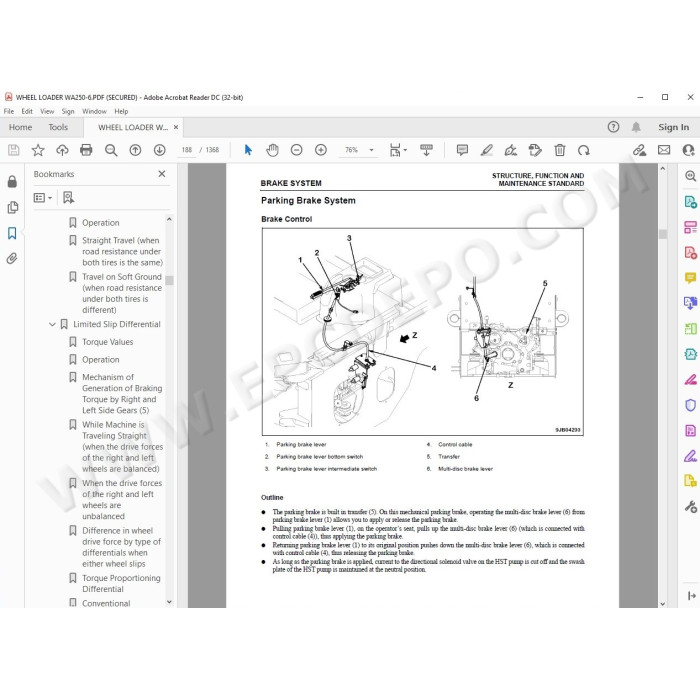This screenshot has height=700, width=700.
Task: Open the zoom percentage dropdown
Action: point(371,150)
